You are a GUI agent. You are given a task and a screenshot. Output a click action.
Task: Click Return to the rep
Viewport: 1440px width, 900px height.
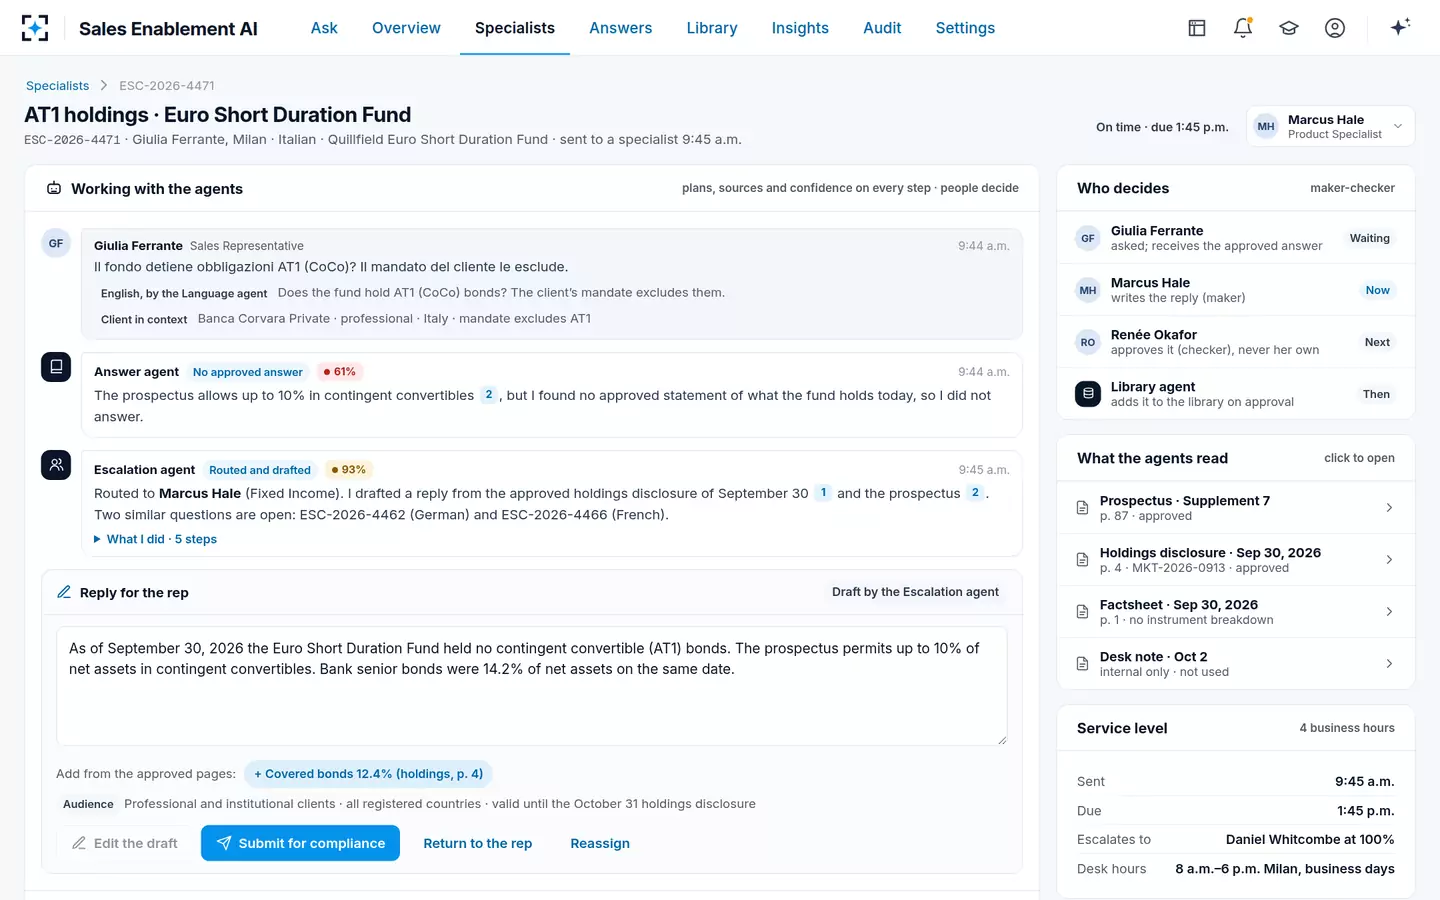[x=478, y=843]
